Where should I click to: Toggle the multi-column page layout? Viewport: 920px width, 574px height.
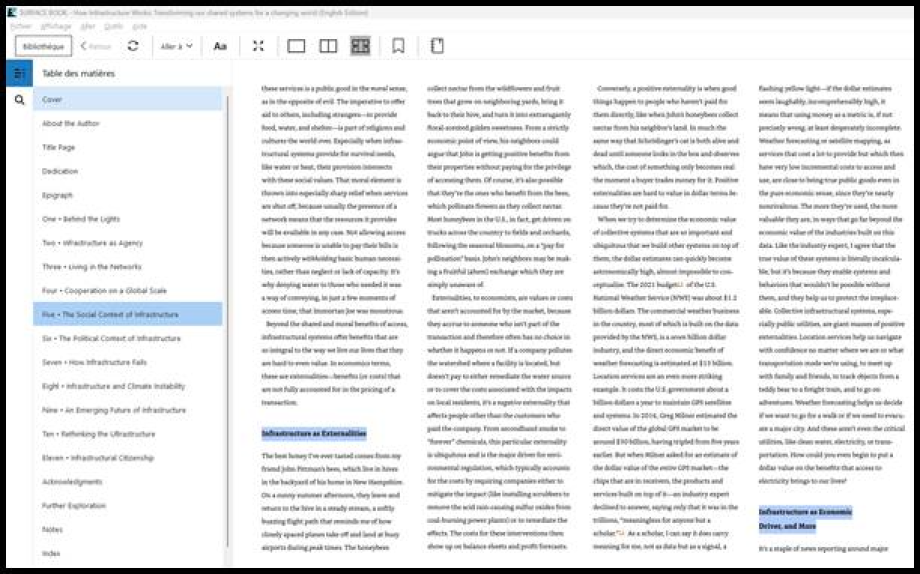point(360,46)
